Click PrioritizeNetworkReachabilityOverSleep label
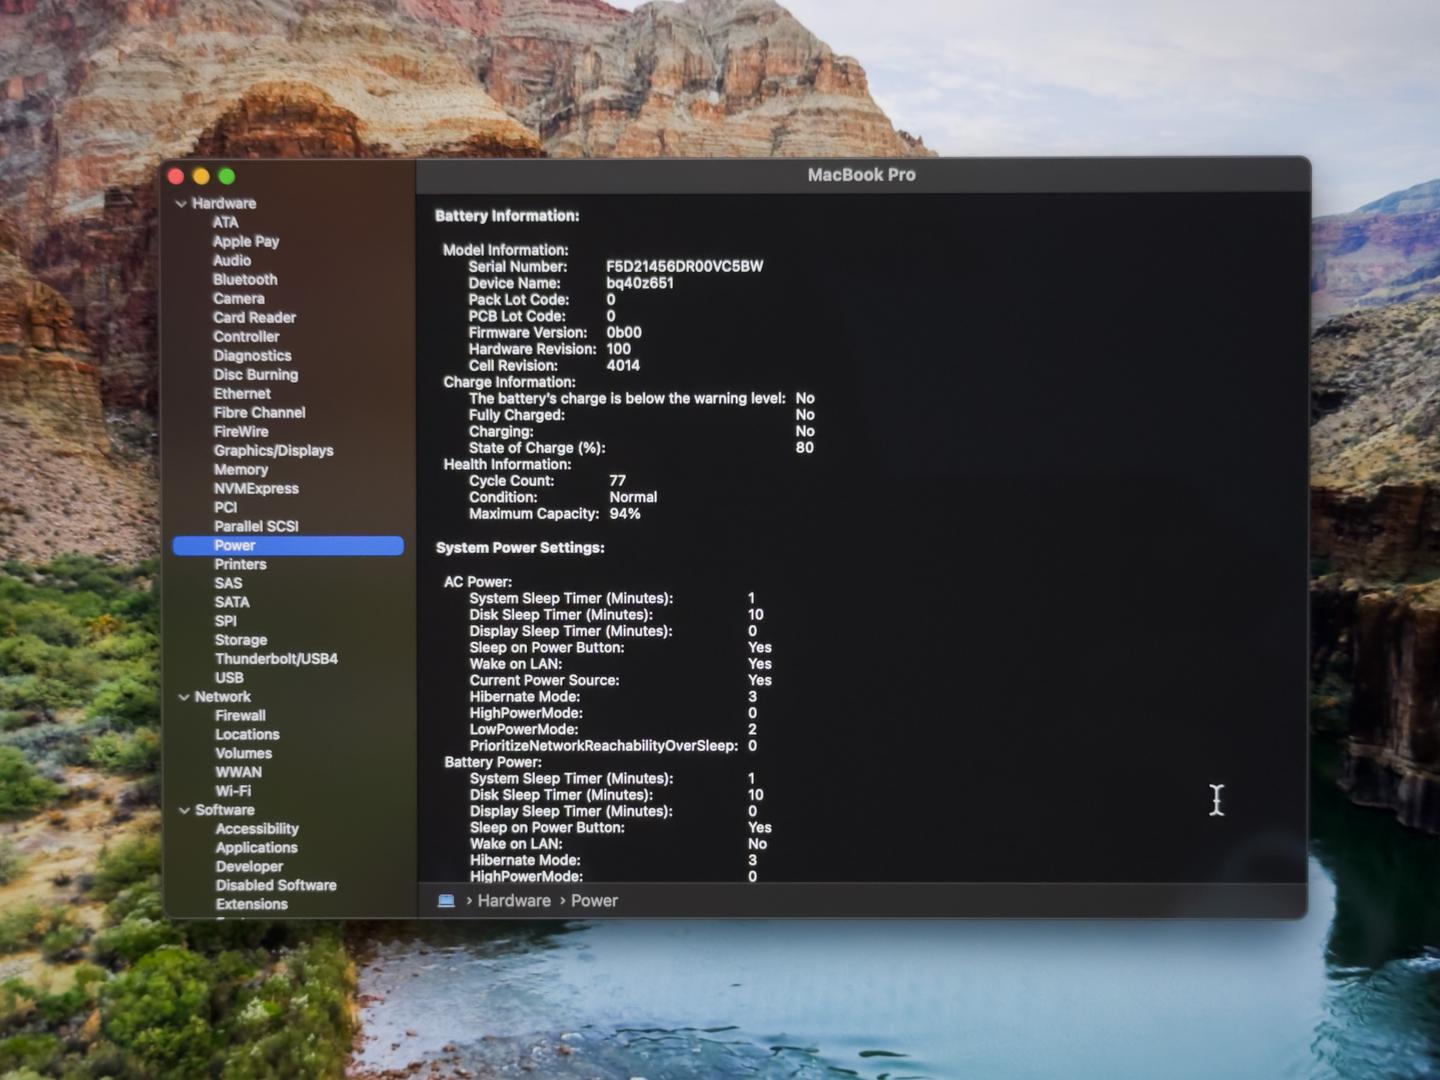Screen dimensions: 1440x1080 [x=604, y=747]
